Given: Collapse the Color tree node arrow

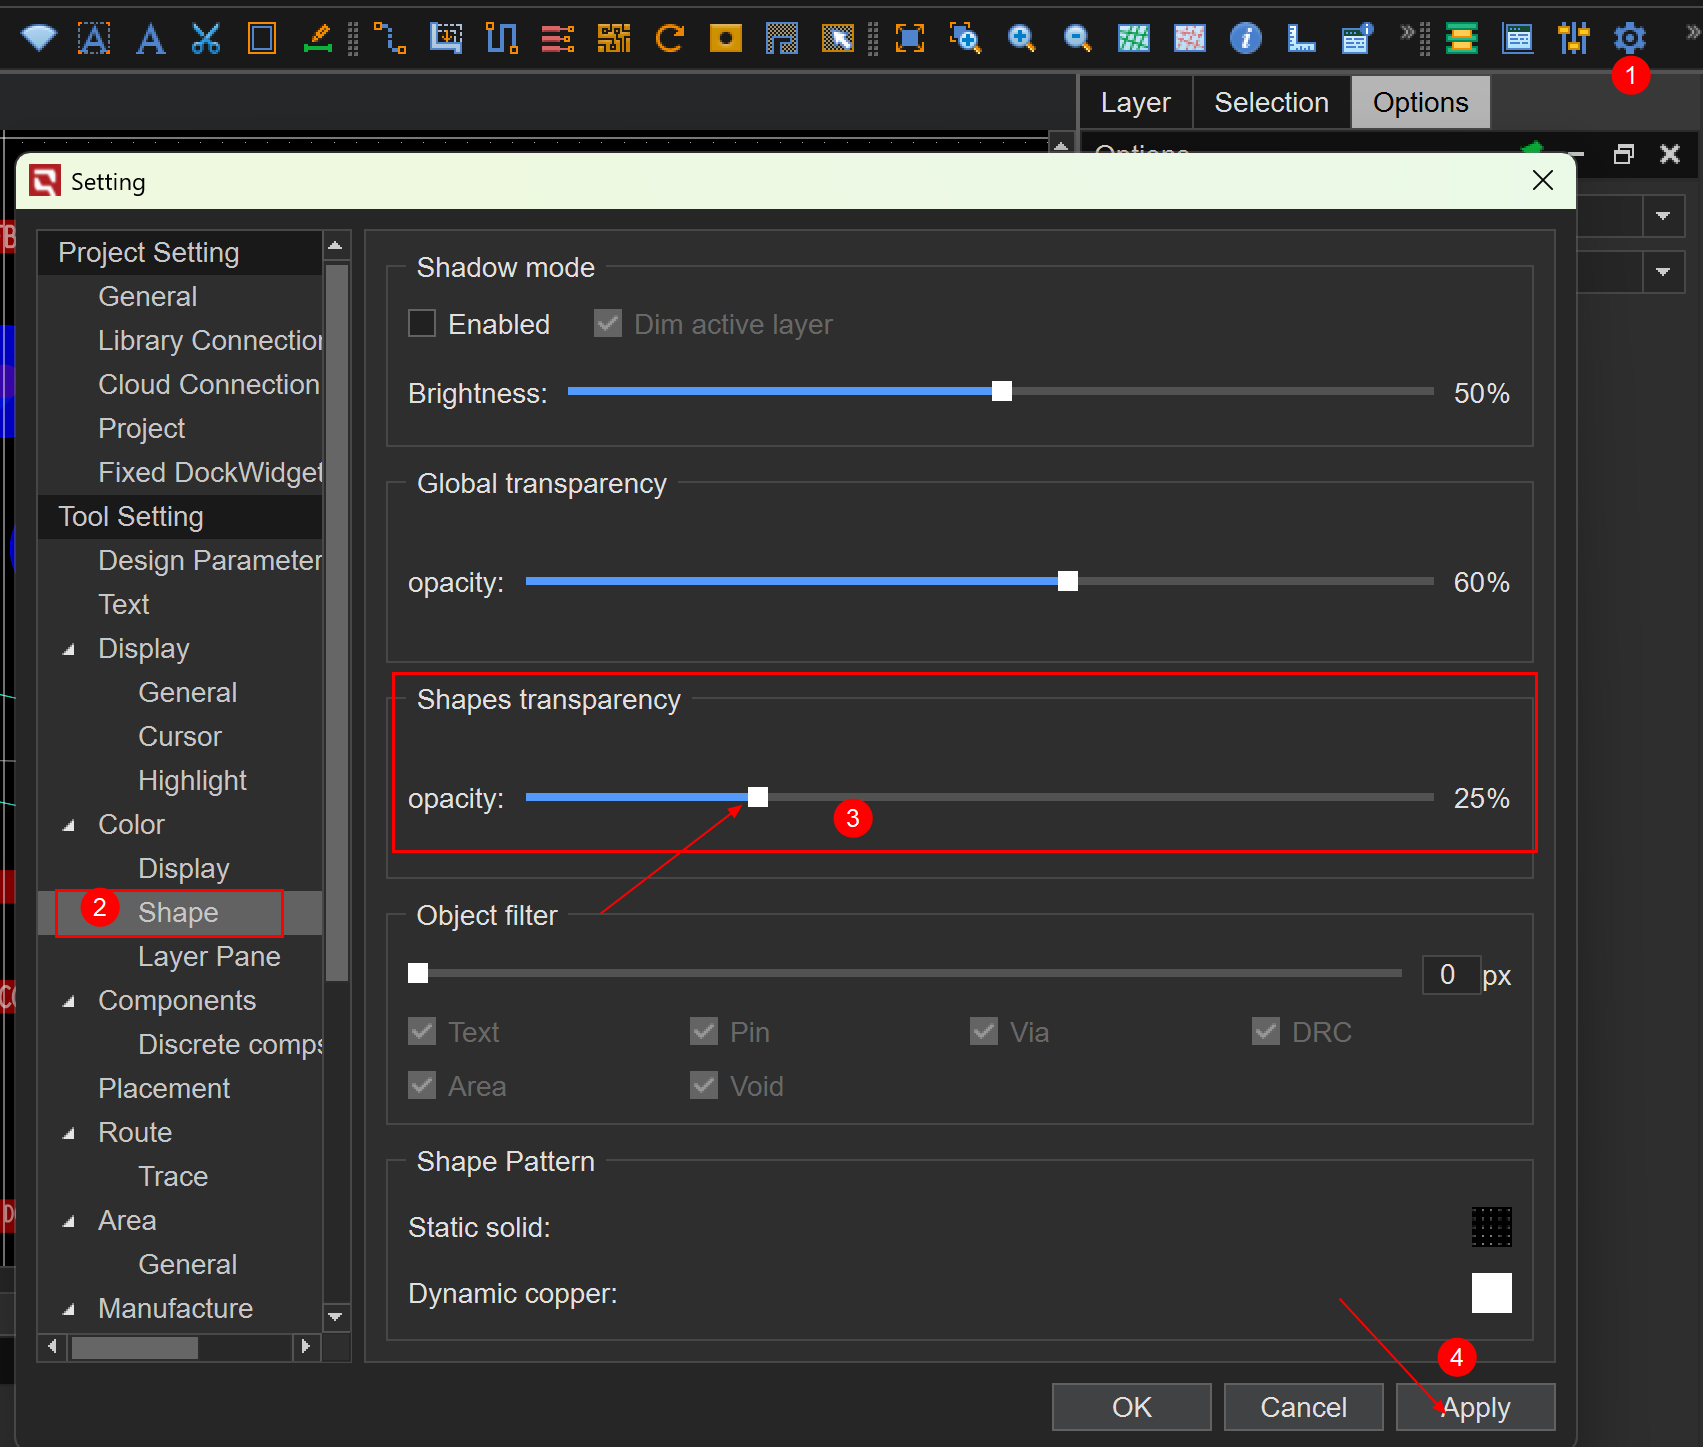Looking at the screenshot, I should point(69,826).
